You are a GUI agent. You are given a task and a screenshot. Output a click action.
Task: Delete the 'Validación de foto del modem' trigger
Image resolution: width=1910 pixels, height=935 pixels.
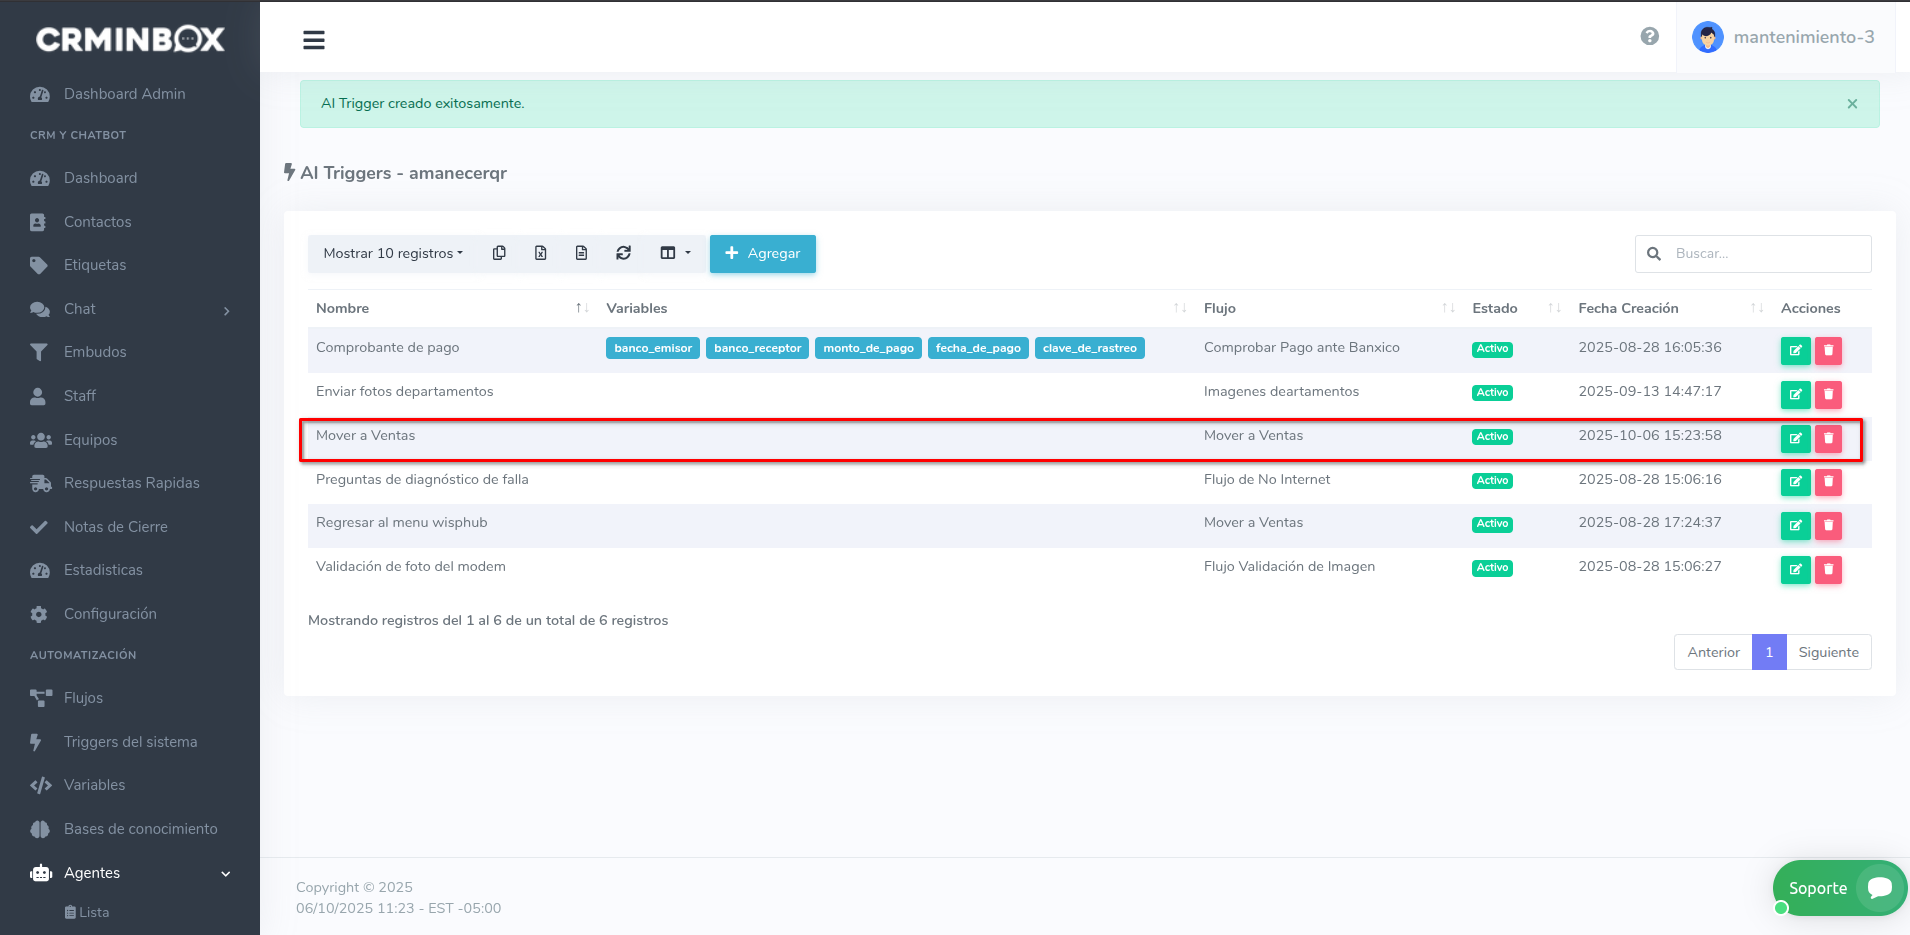[1828, 569]
